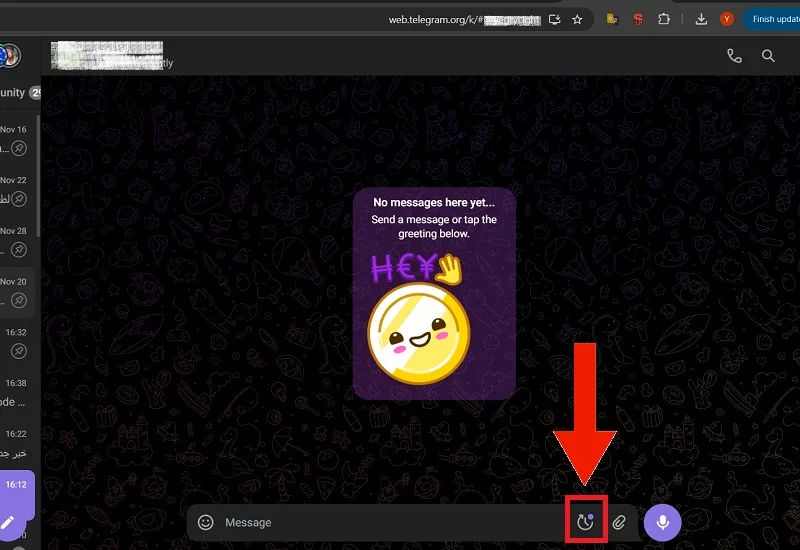Open contact info from the chat header name
This screenshot has width=800, height=550.
[111, 56]
